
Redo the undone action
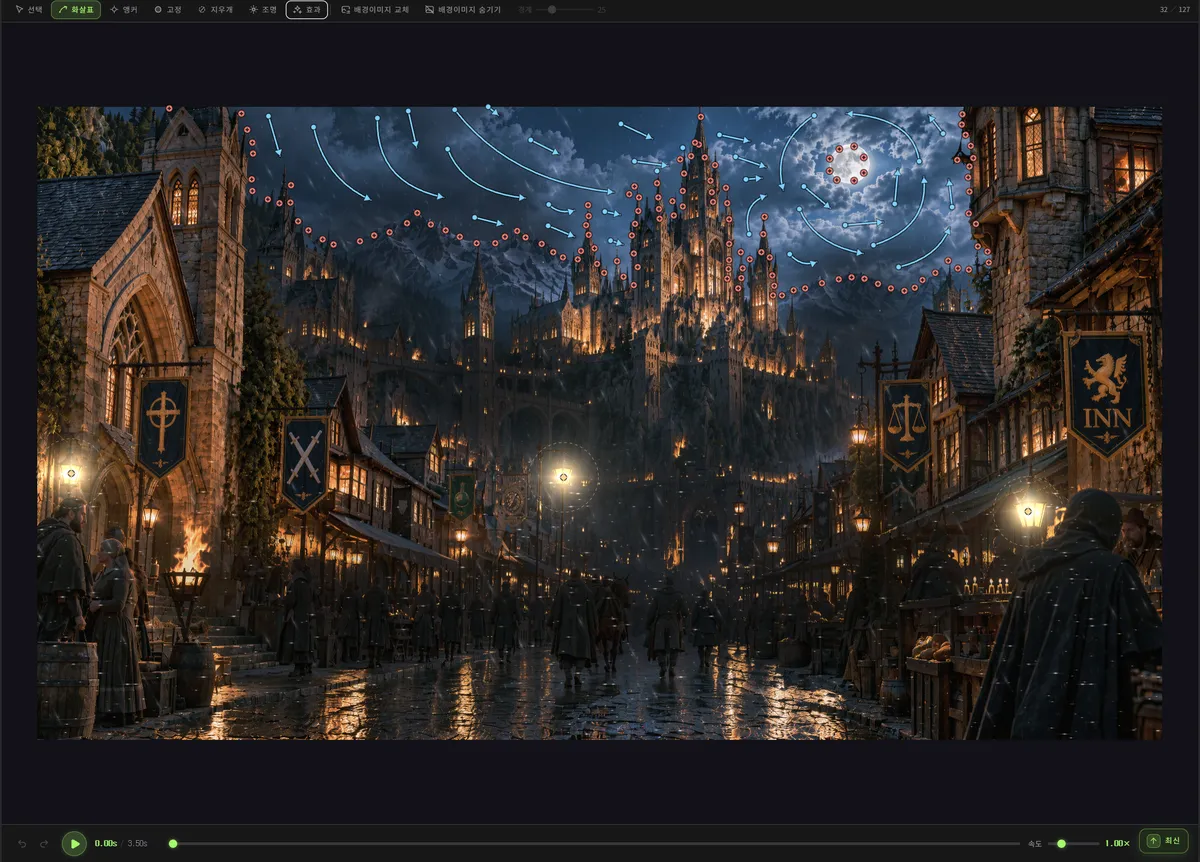tap(44, 843)
